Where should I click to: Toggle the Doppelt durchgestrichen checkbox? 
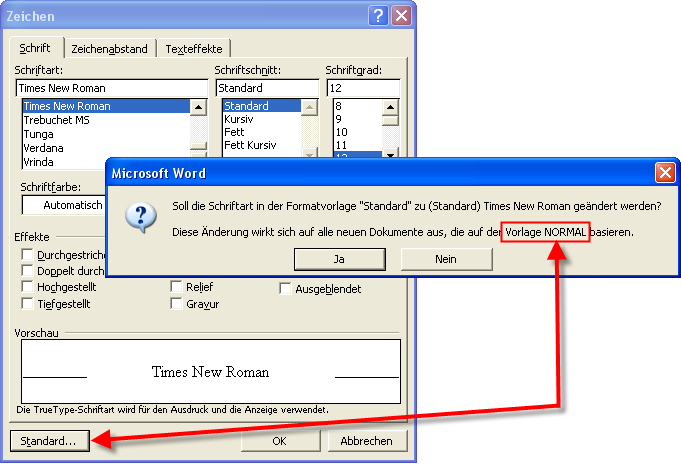click(x=27, y=270)
